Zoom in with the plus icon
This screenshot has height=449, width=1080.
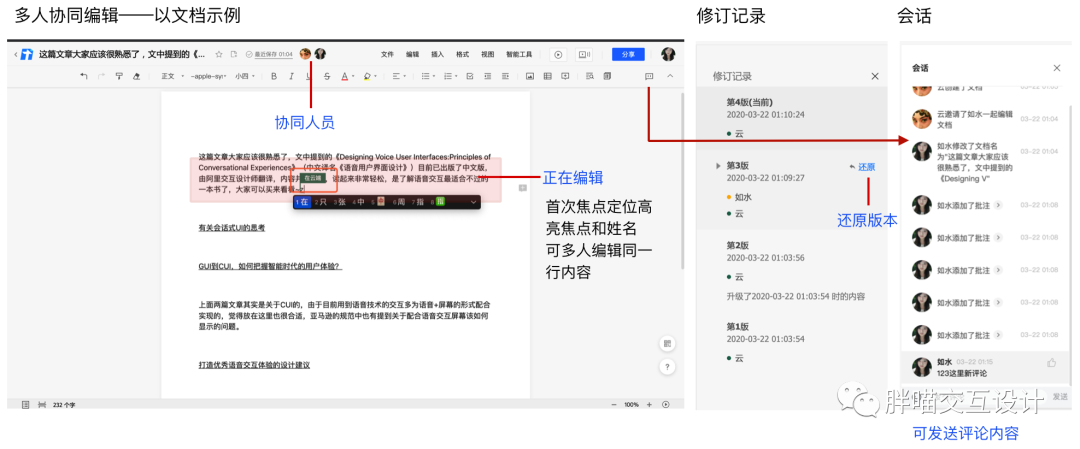(649, 405)
